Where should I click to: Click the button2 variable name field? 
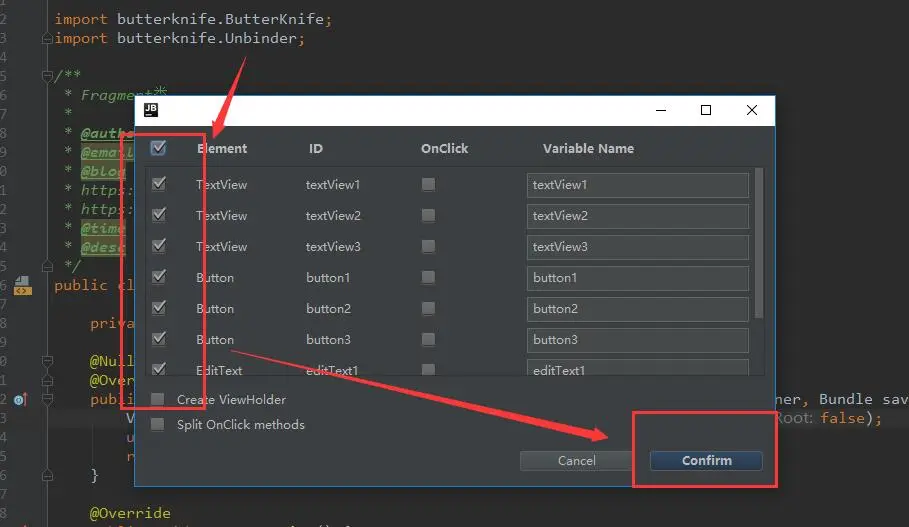pos(638,309)
